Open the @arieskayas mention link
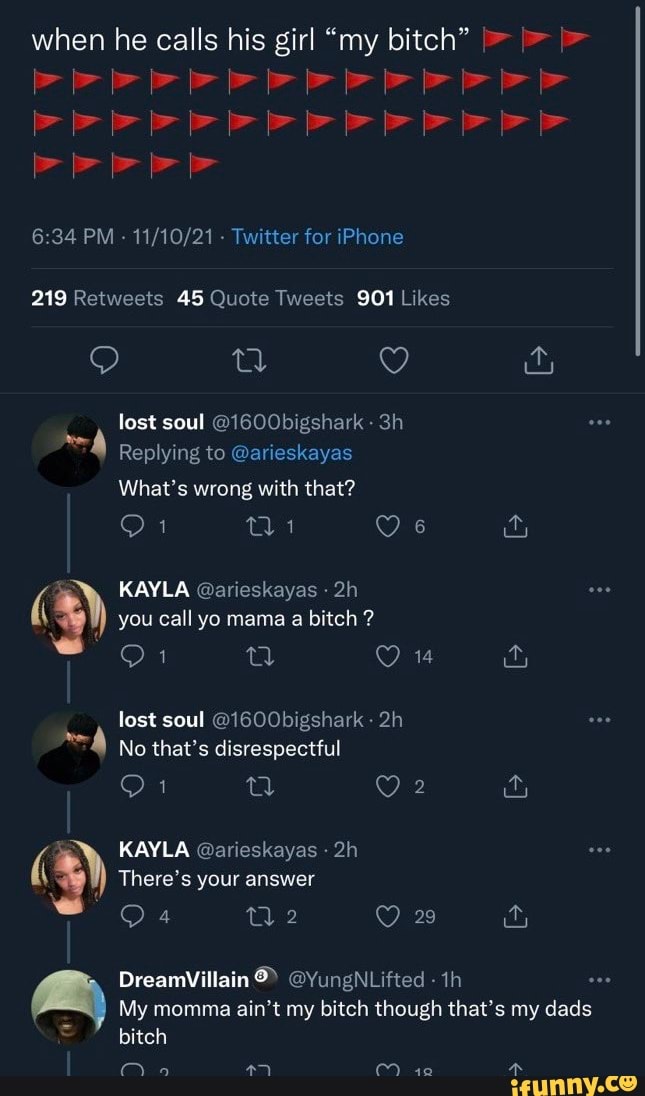The image size is (645, 1096). 291,453
